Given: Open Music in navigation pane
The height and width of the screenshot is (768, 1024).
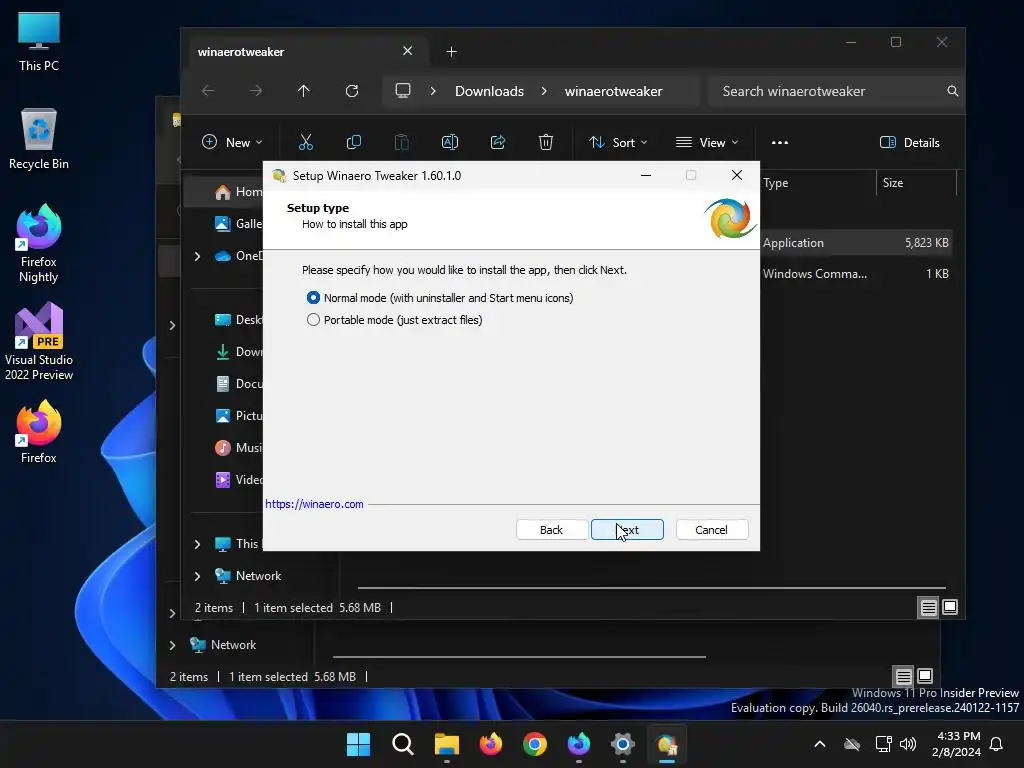Looking at the screenshot, I should (238, 447).
